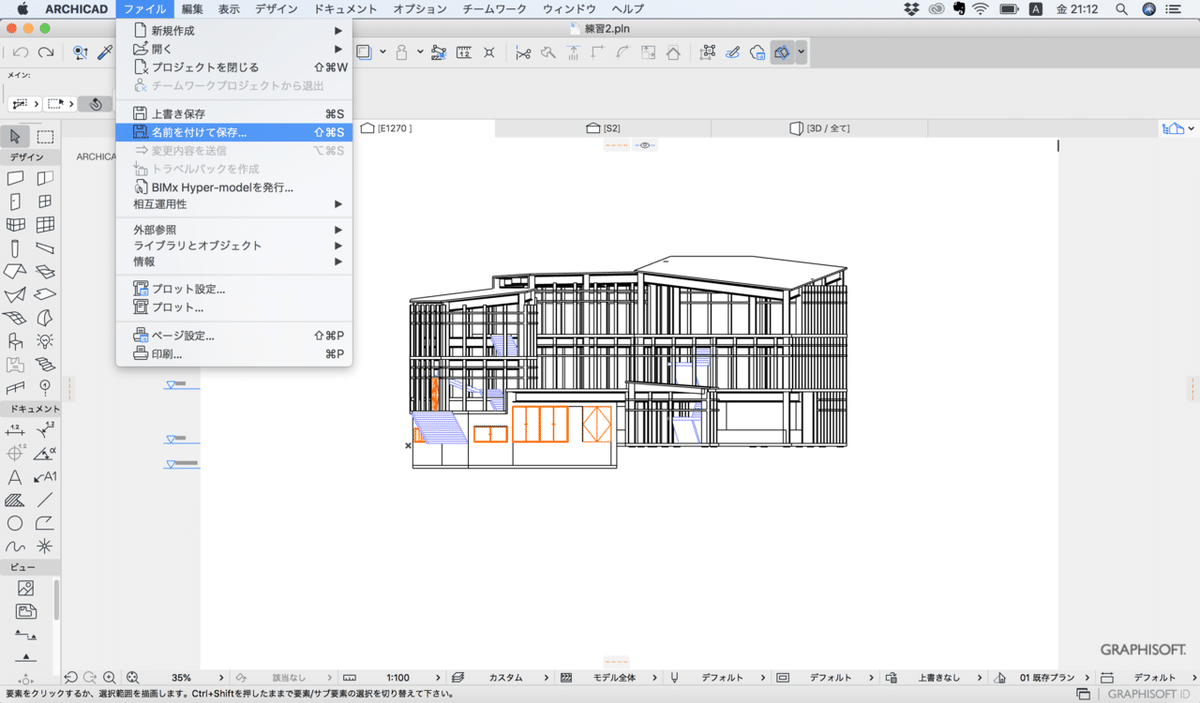Select the Figure image tool
Screen dimensions: 1200x703
[26, 589]
